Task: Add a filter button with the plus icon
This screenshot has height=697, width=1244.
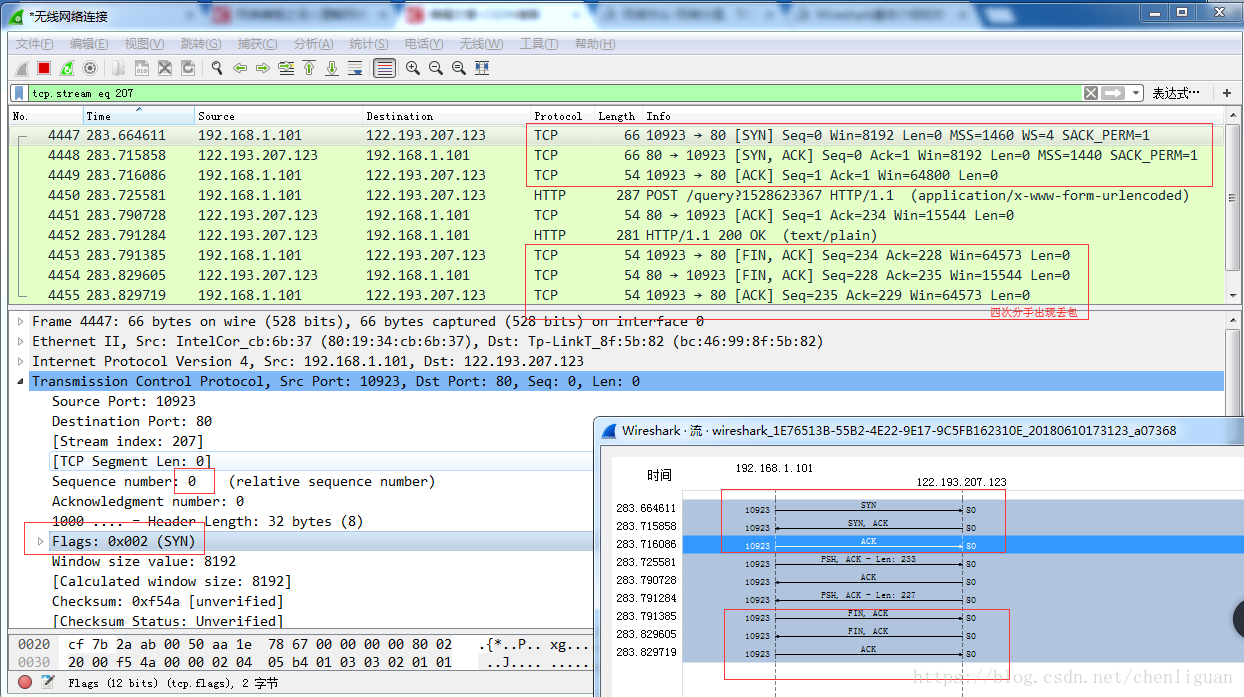Action: pos(1228,93)
